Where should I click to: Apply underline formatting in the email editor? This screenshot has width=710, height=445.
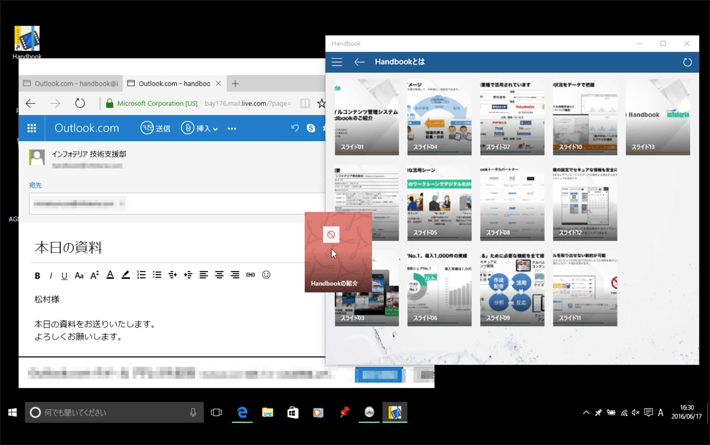tap(64, 275)
